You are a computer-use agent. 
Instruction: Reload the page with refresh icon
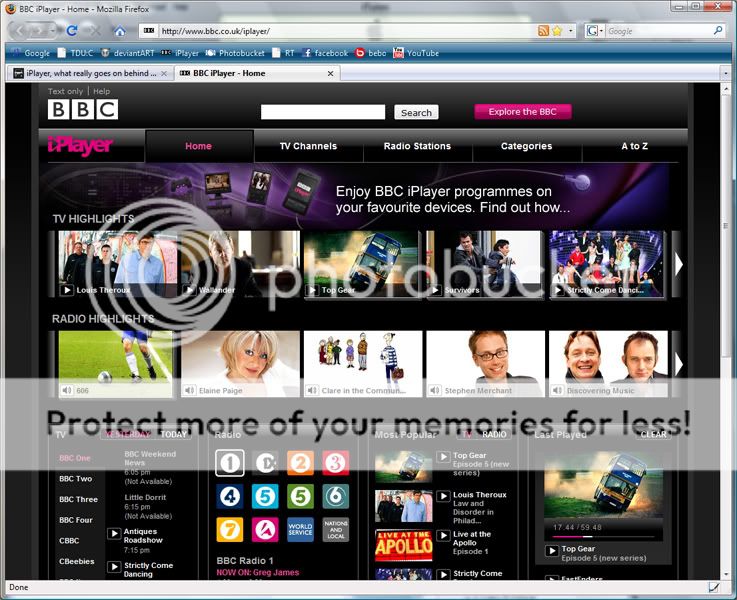[x=72, y=31]
